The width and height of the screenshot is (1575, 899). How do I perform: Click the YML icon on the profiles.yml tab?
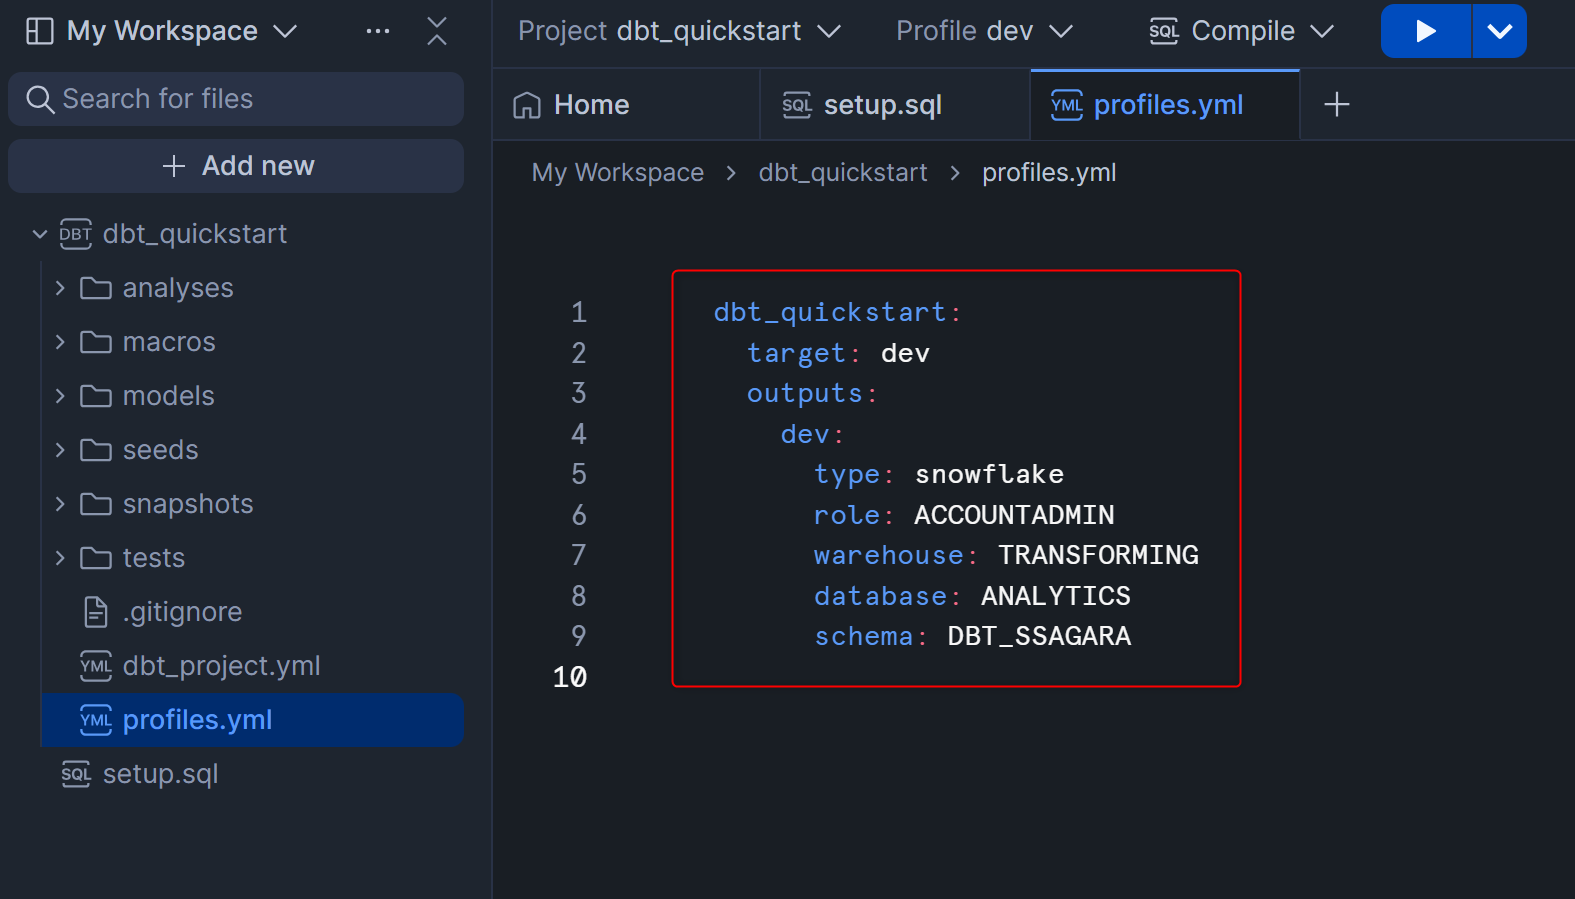[x=1067, y=105]
